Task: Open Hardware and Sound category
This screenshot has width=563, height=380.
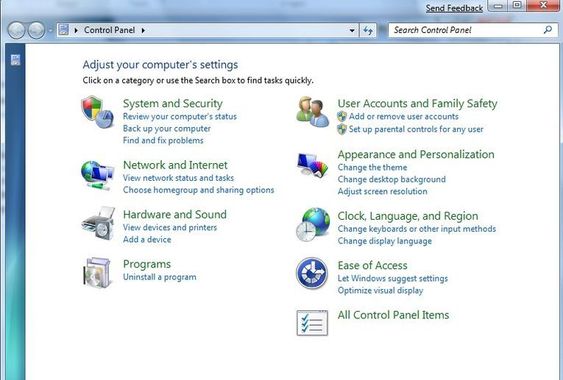Action: coord(175,214)
